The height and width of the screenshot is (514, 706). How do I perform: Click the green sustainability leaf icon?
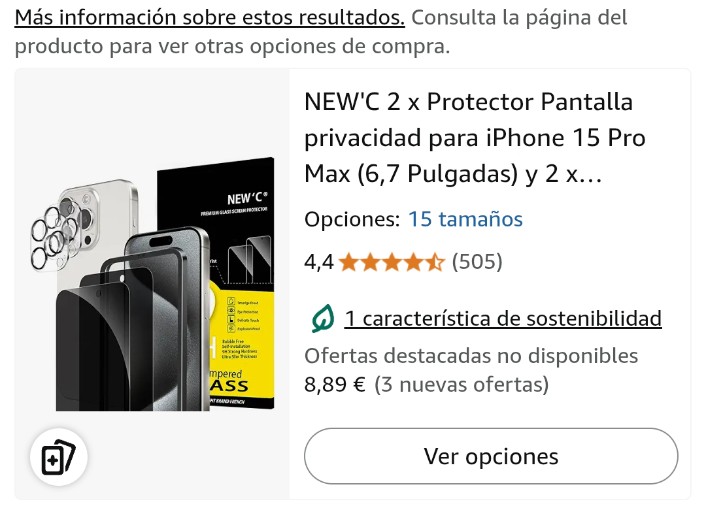click(x=323, y=319)
